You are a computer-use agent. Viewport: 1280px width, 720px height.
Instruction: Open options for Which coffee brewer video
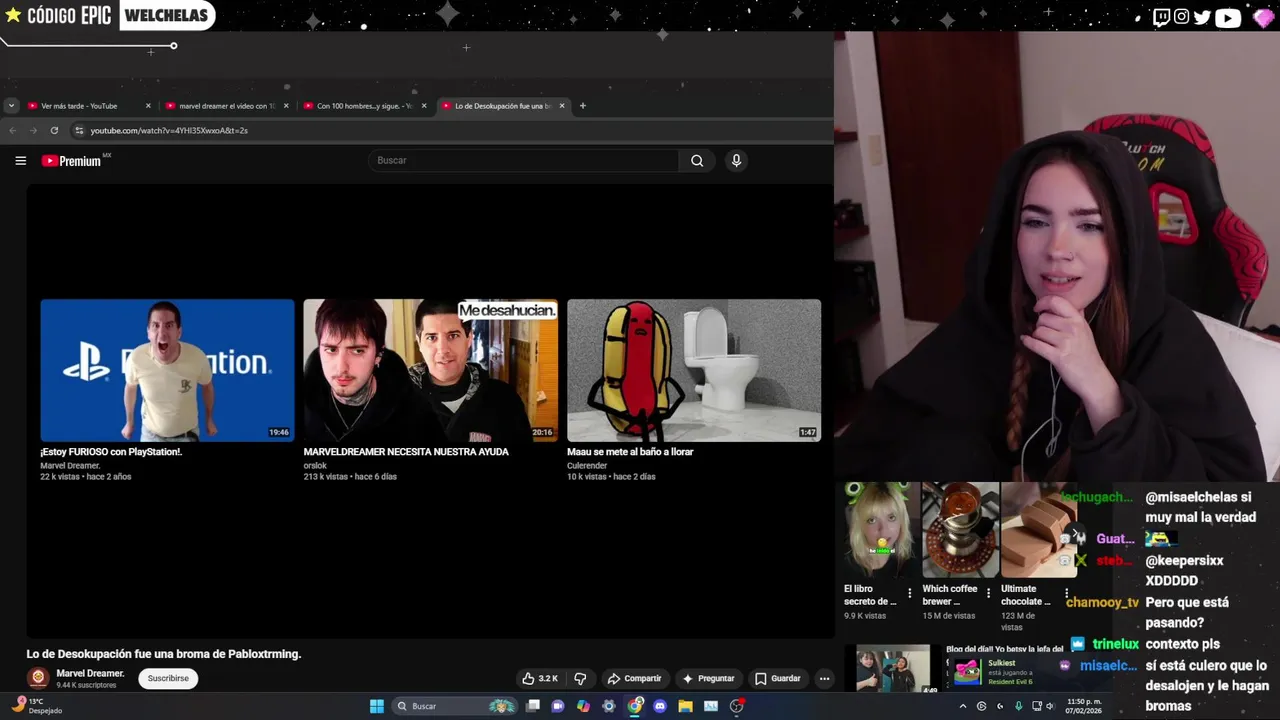click(988, 594)
